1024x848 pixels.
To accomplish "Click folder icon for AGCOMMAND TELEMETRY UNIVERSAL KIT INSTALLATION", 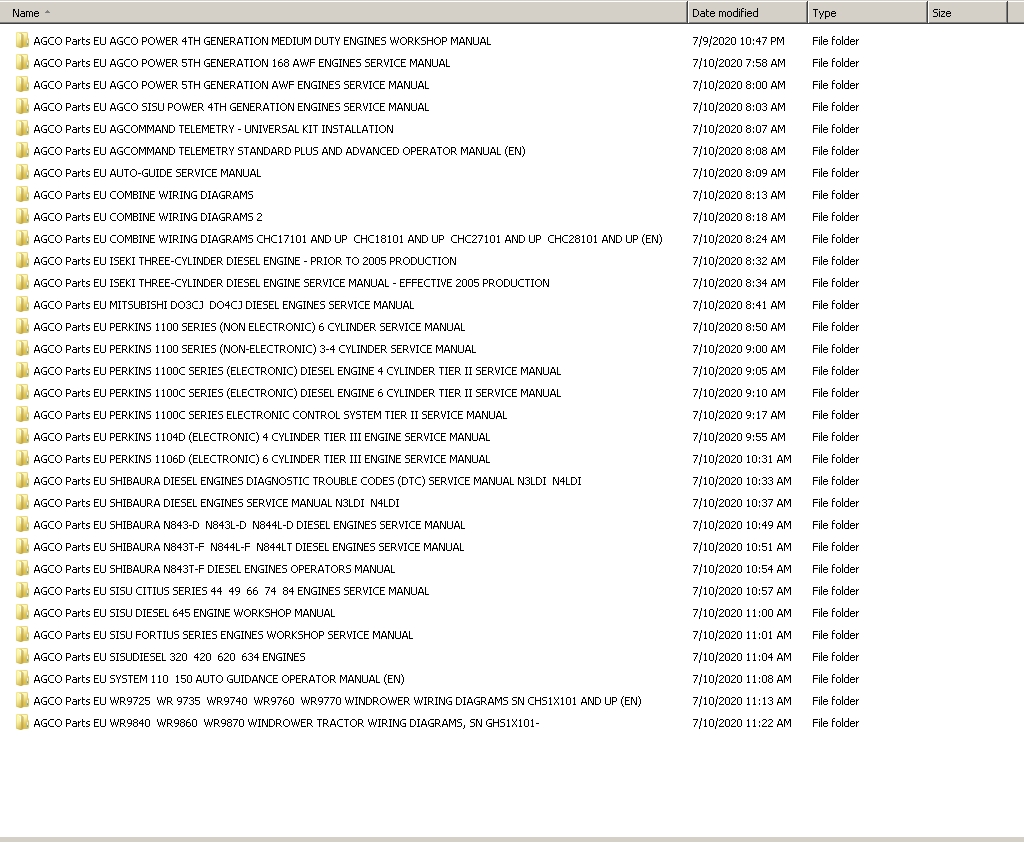I will pyautogui.click(x=22, y=129).
